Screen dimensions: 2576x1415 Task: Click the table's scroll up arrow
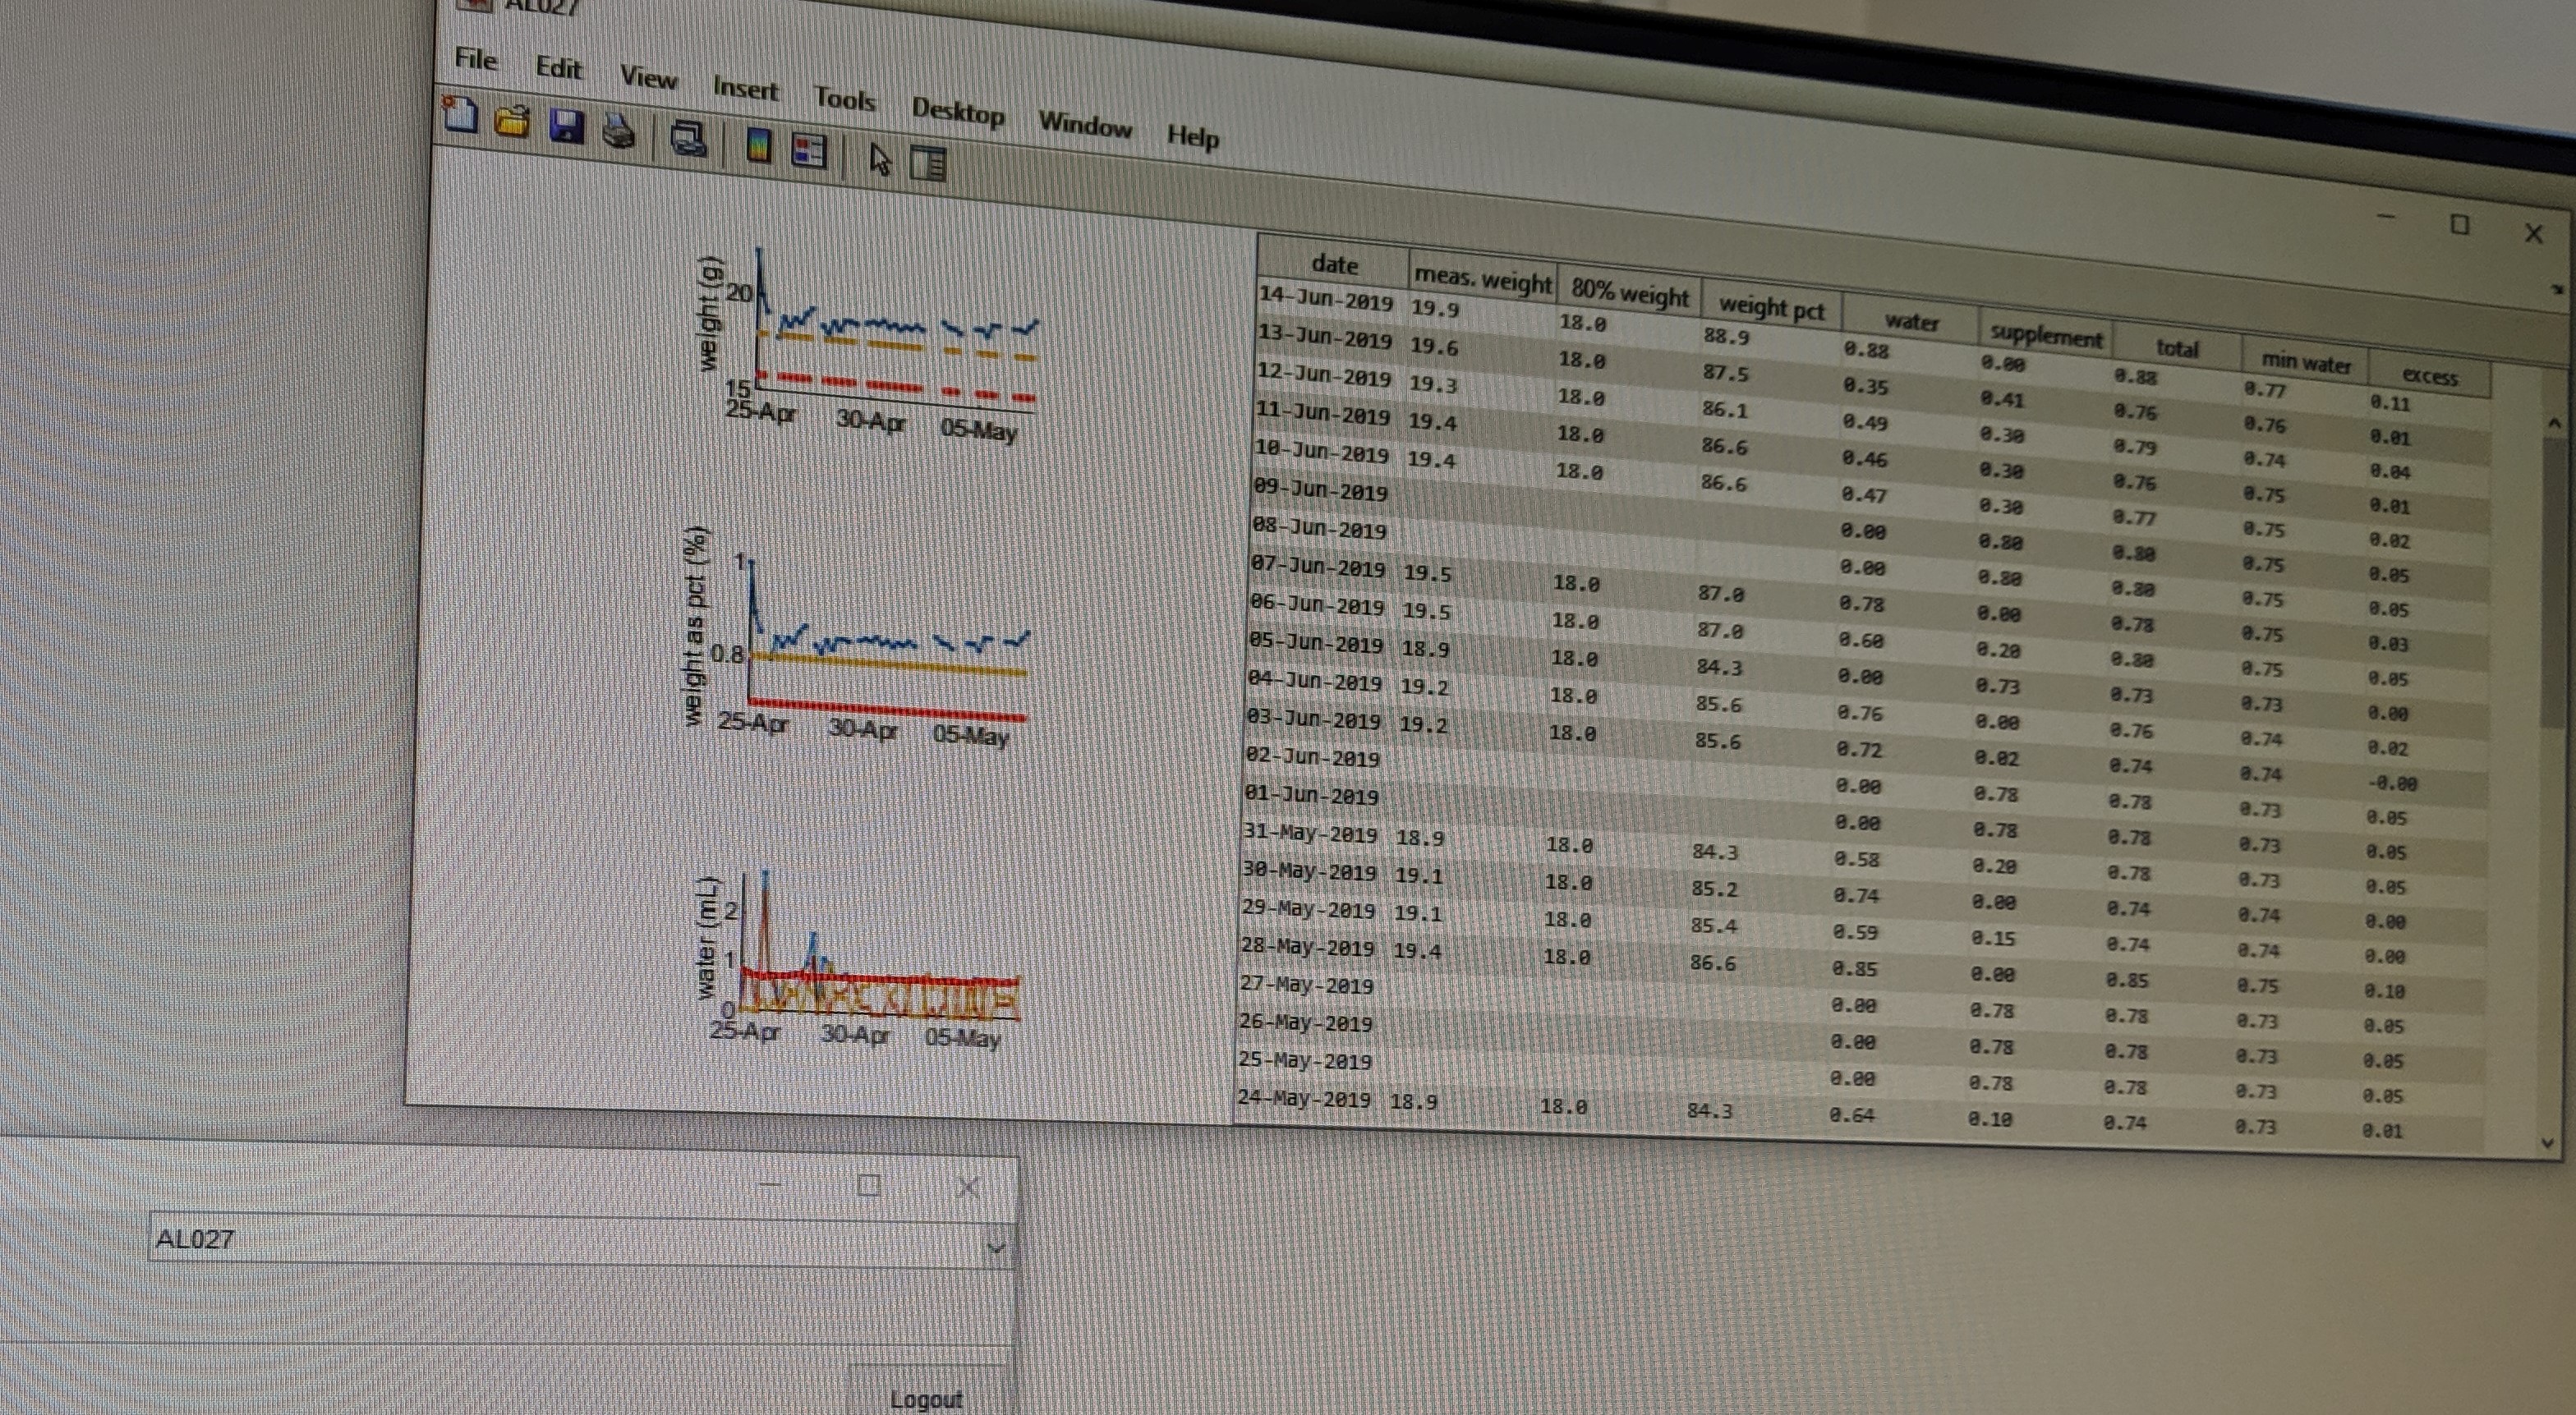tap(2553, 424)
